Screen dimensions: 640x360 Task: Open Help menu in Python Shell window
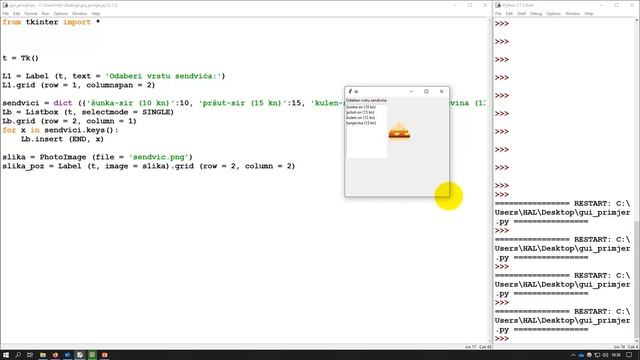point(589,13)
